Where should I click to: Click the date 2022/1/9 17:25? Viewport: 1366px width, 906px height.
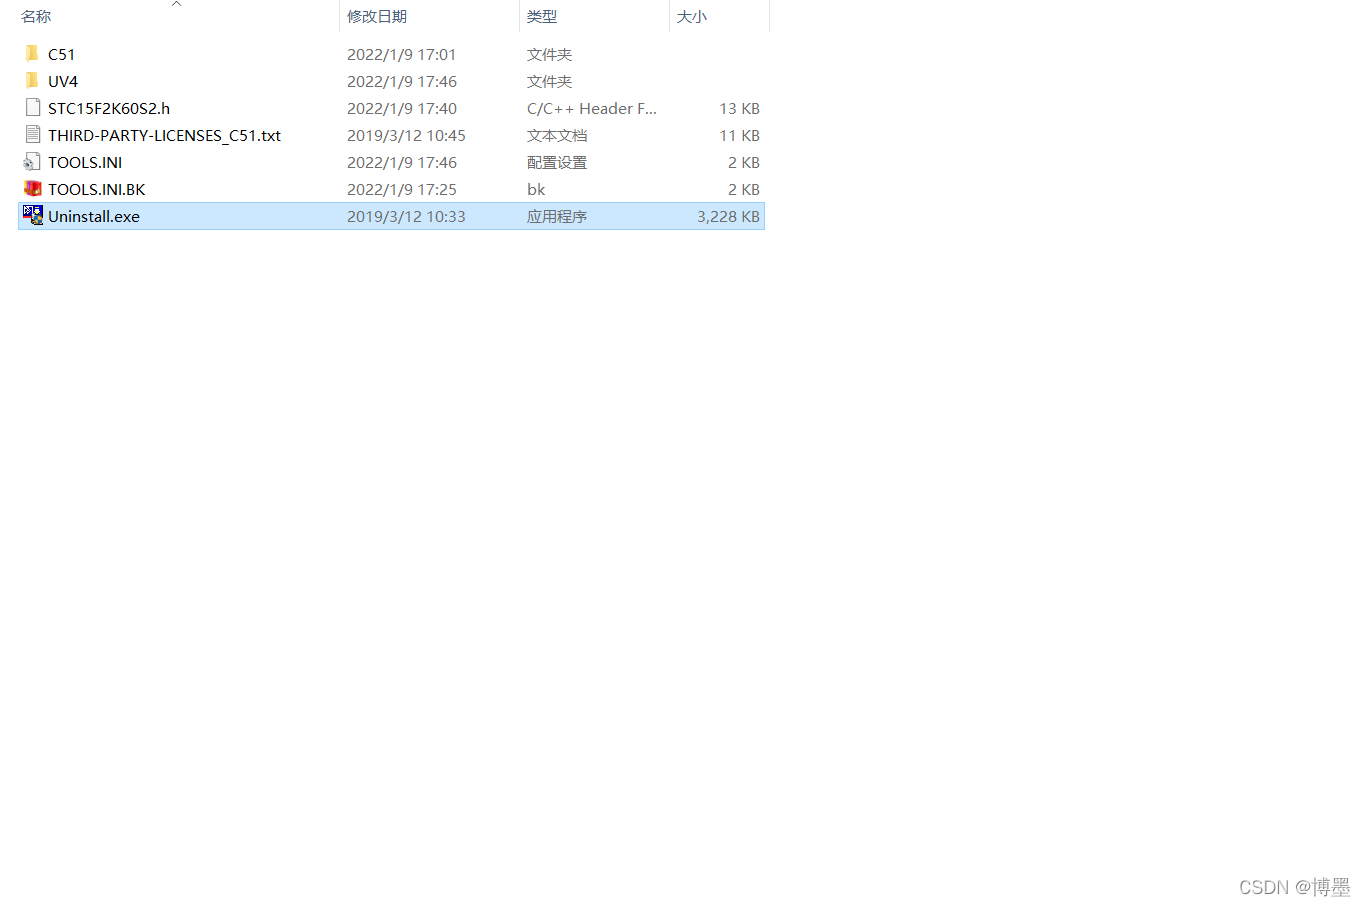[x=402, y=189]
